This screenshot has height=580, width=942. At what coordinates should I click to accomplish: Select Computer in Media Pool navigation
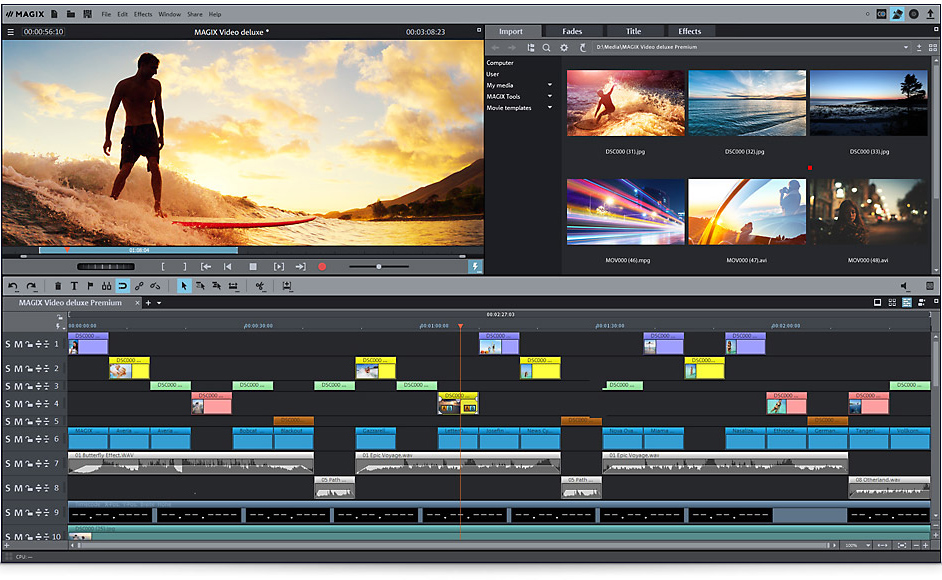tap(500, 63)
